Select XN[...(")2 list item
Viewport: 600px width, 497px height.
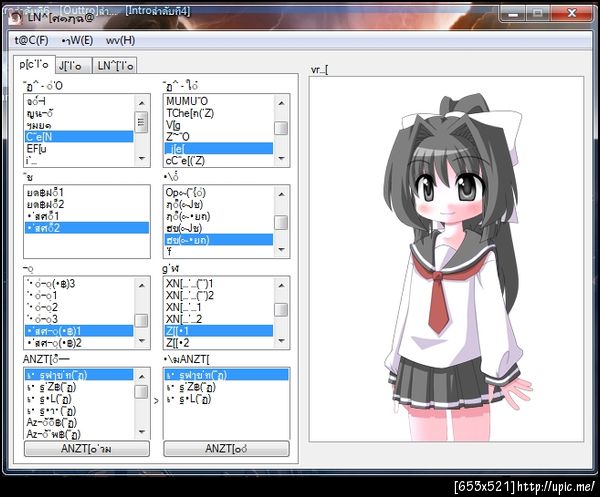[x=219, y=295]
